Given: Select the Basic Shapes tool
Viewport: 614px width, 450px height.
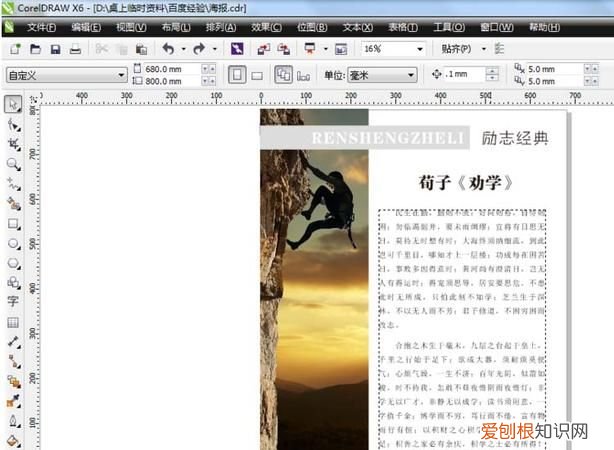Looking at the screenshot, I should (x=14, y=282).
